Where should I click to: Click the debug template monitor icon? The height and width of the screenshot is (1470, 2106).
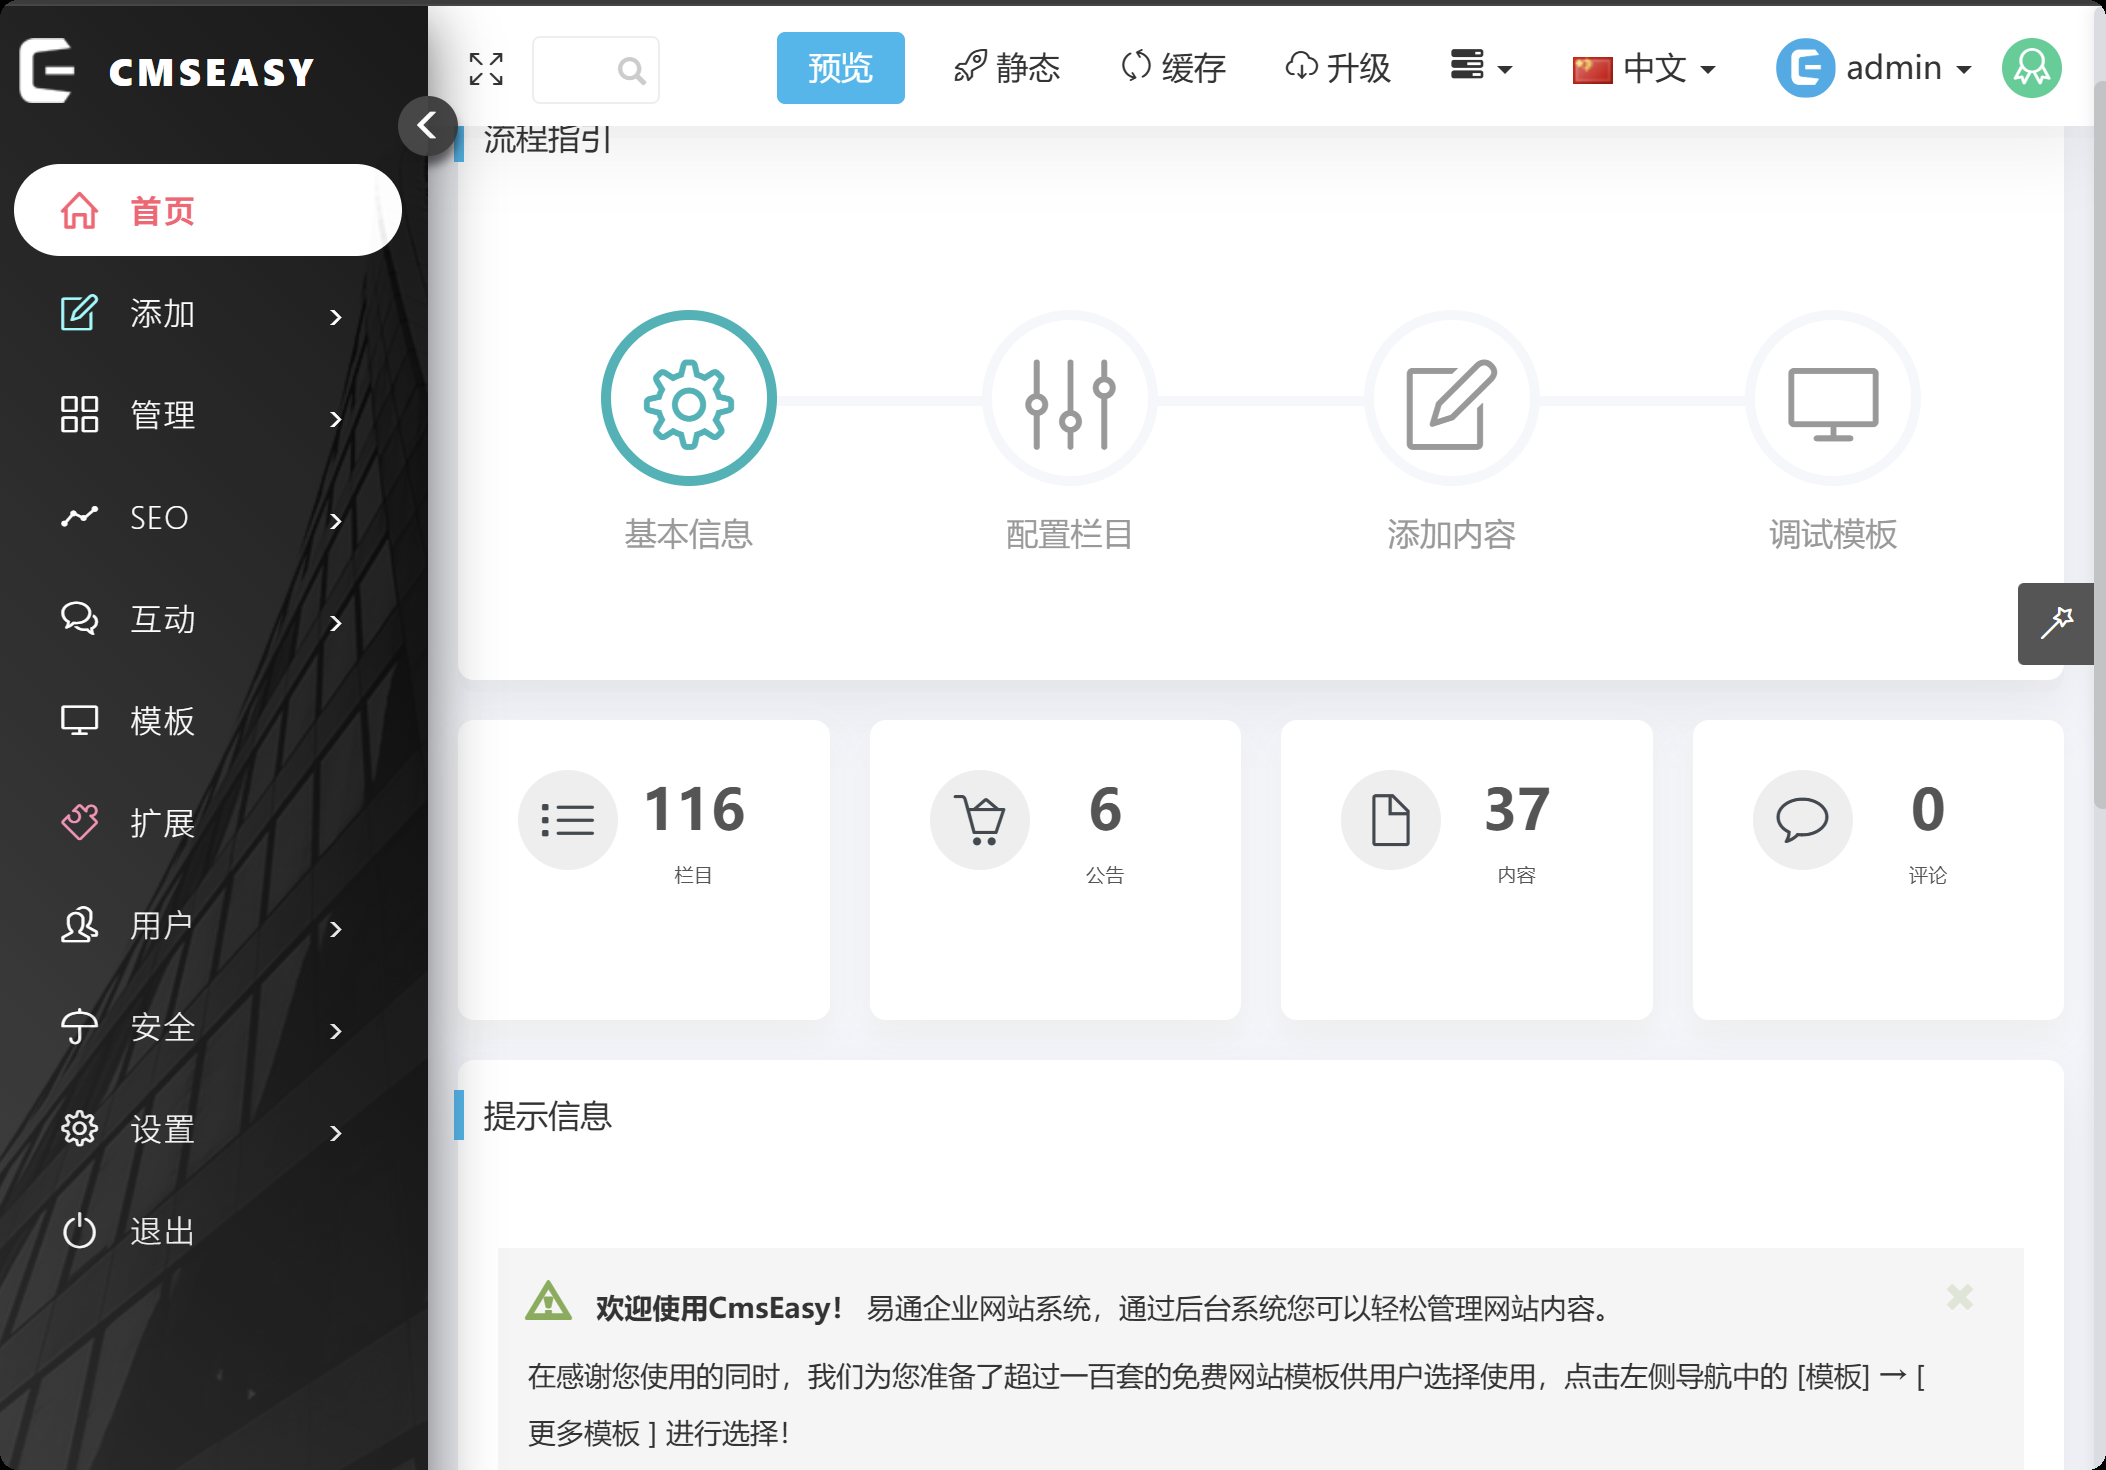click(x=1832, y=399)
